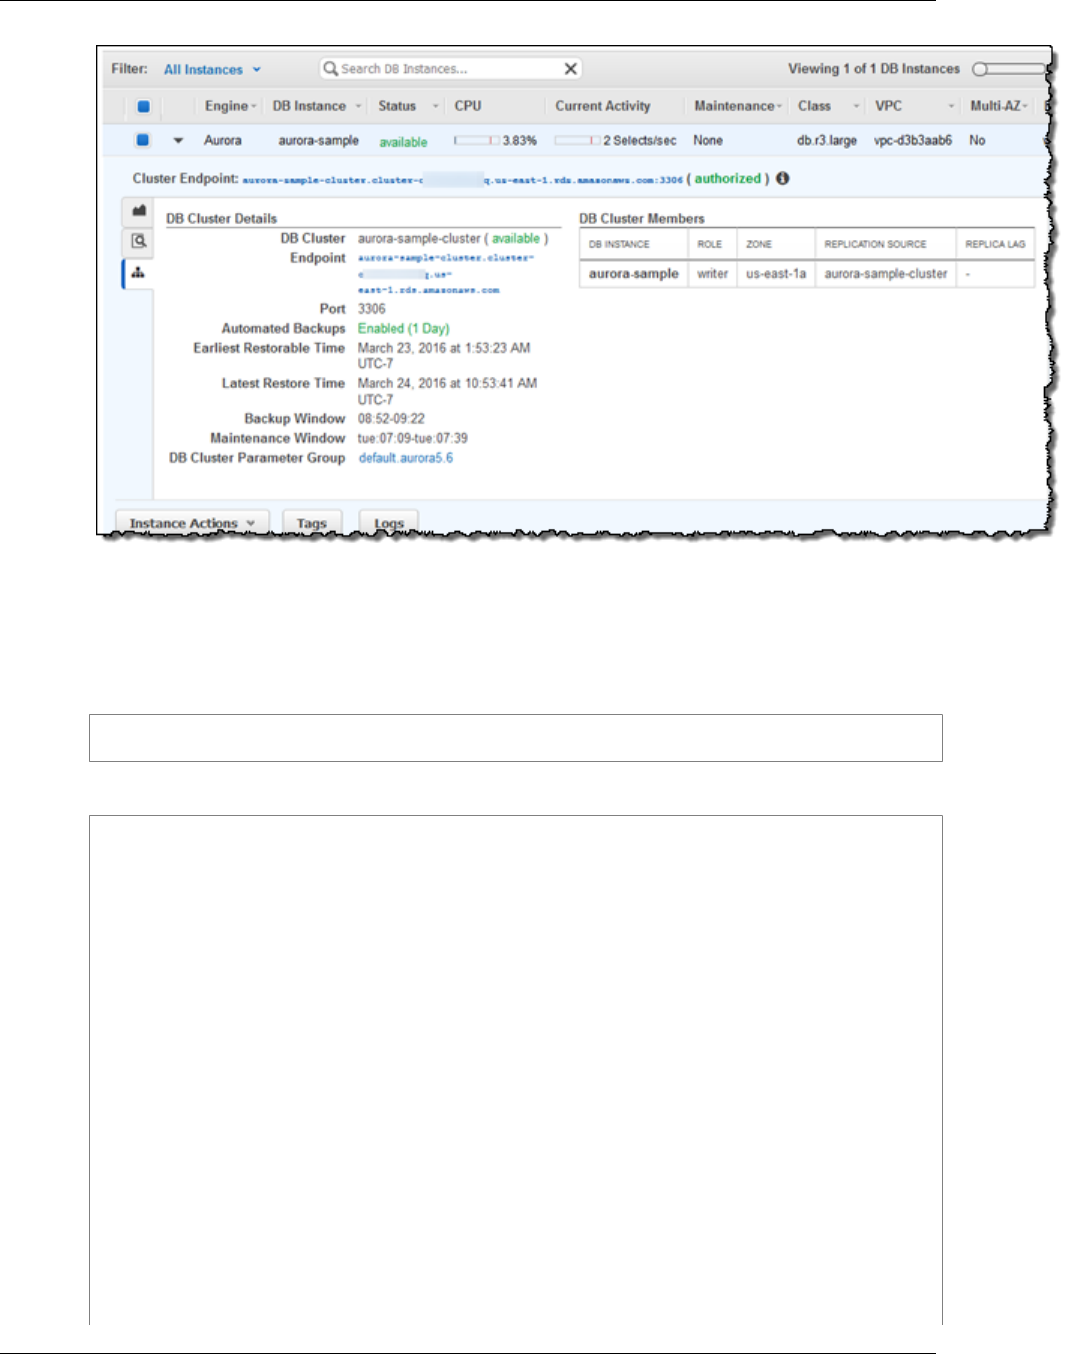Click the CPU column header
The image size is (1068, 1354).
tap(468, 106)
